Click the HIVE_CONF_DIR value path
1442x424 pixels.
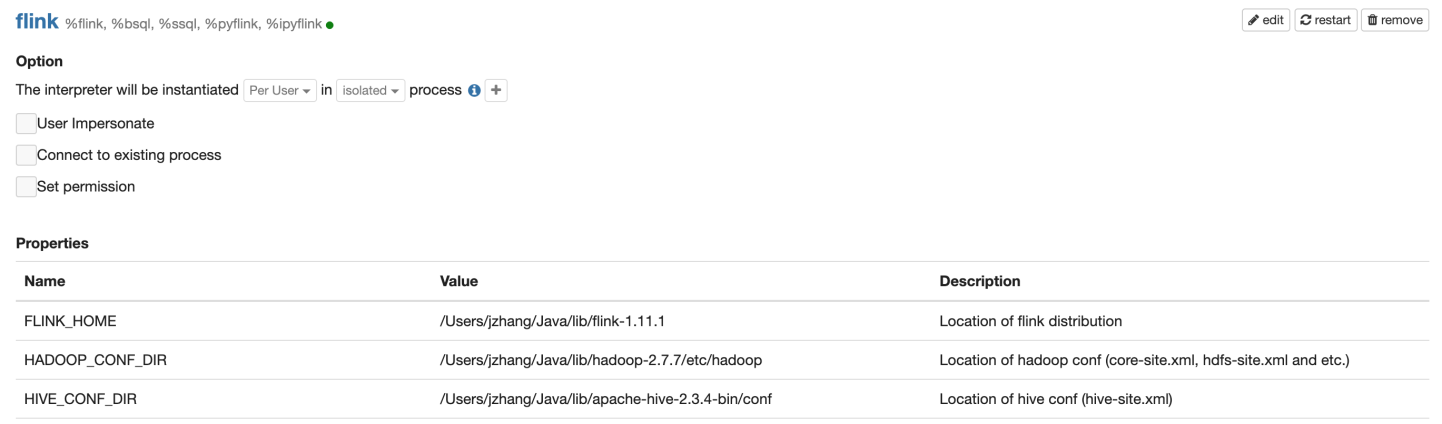click(605, 399)
